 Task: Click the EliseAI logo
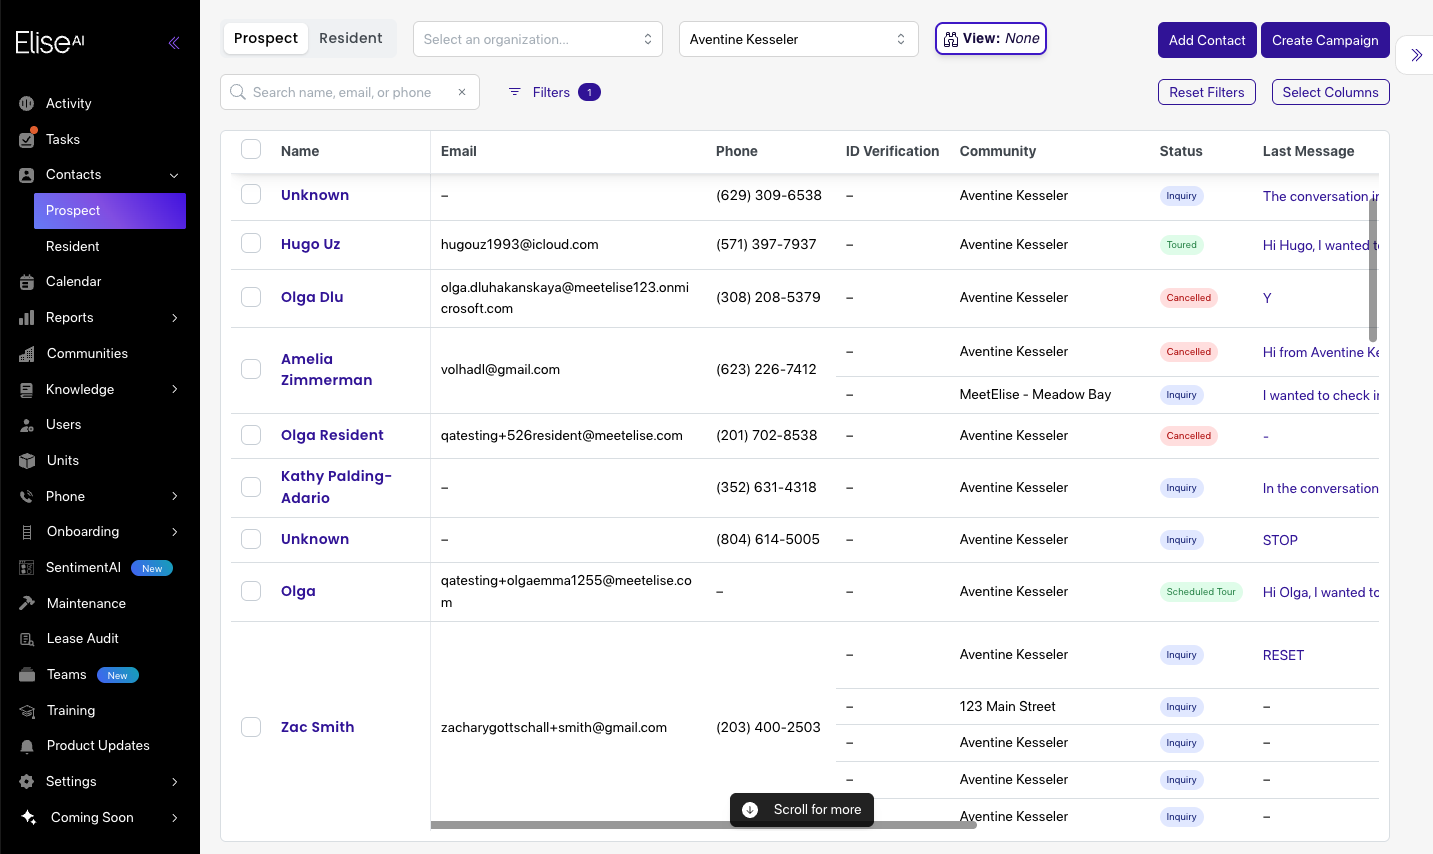tap(50, 42)
